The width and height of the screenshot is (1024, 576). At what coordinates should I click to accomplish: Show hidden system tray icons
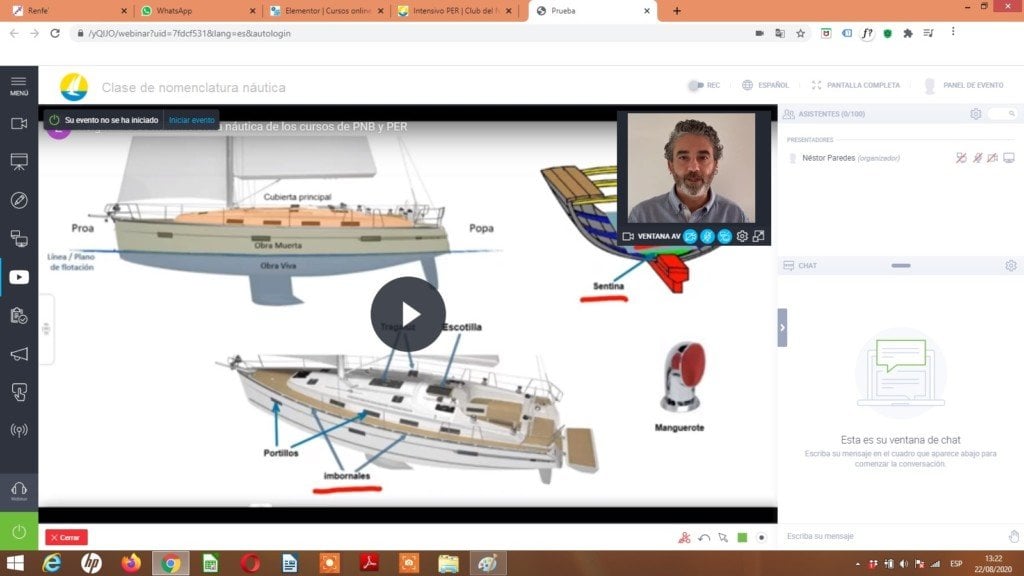pos(857,564)
